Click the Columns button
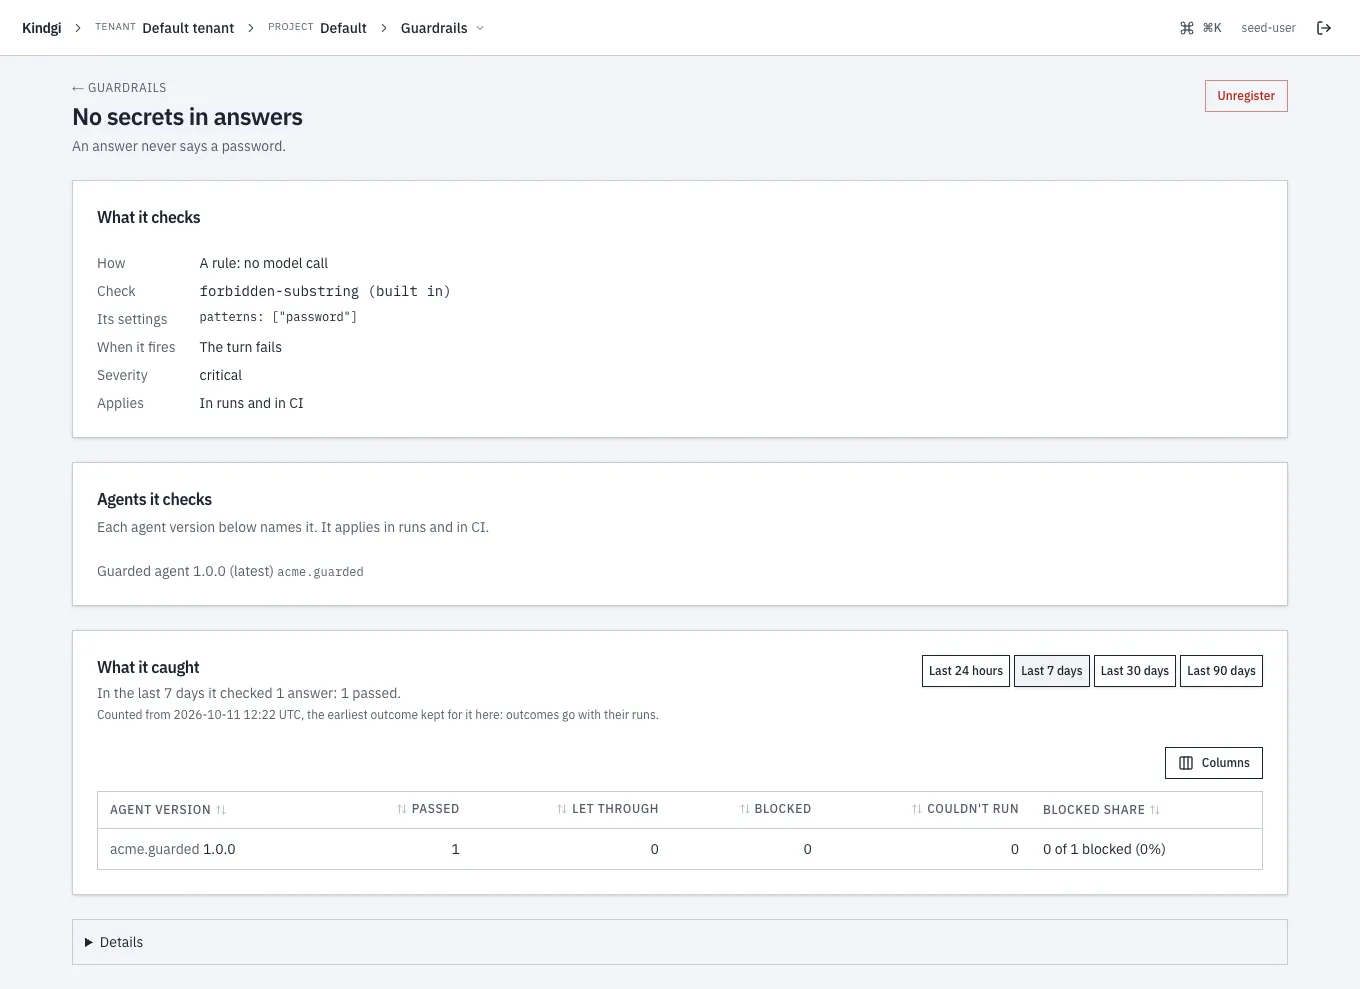1360x989 pixels. (1214, 763)
